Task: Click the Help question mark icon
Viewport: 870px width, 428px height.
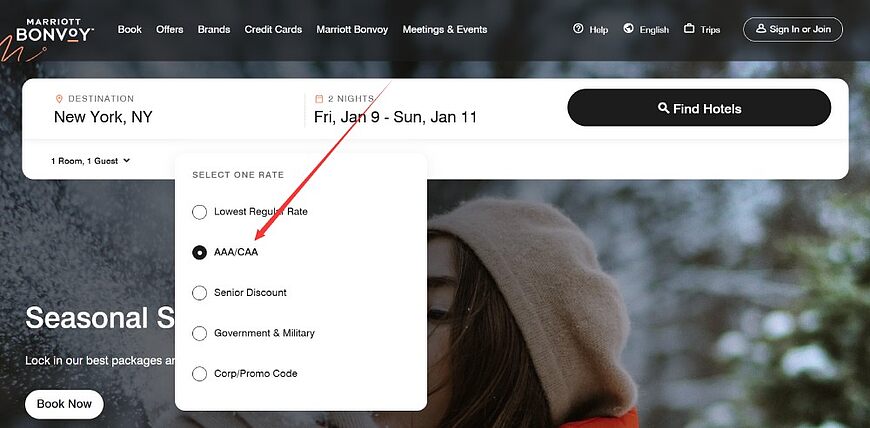Action: pos(578,28)
